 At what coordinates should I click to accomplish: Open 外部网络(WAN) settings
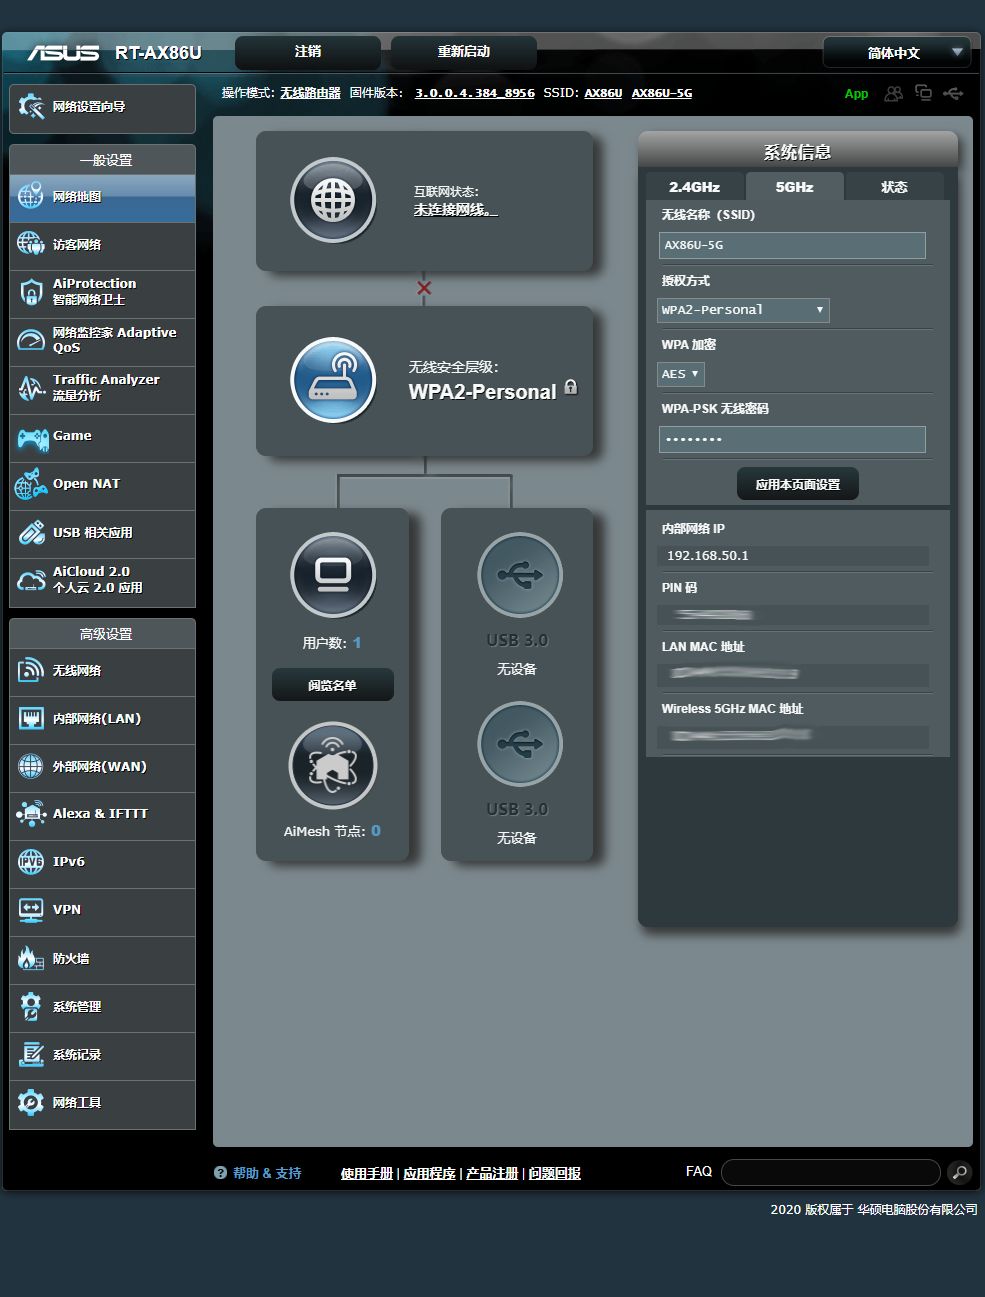pos(102,767)
